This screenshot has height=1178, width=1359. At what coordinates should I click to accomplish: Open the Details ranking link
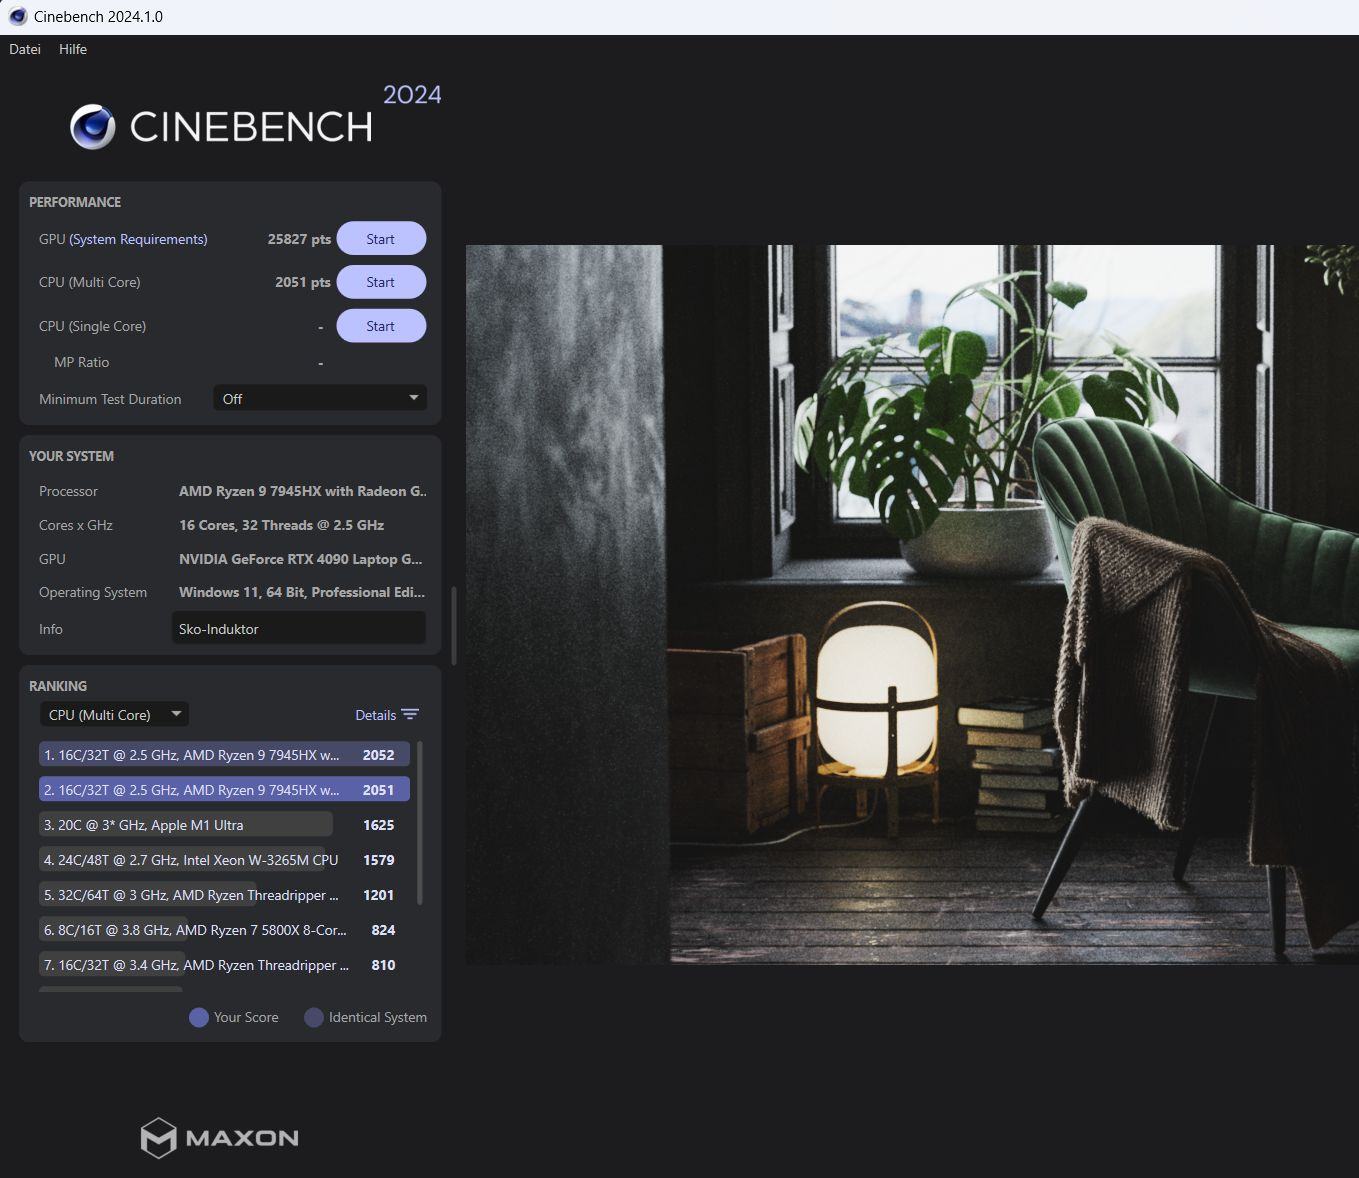coord(375,715)
